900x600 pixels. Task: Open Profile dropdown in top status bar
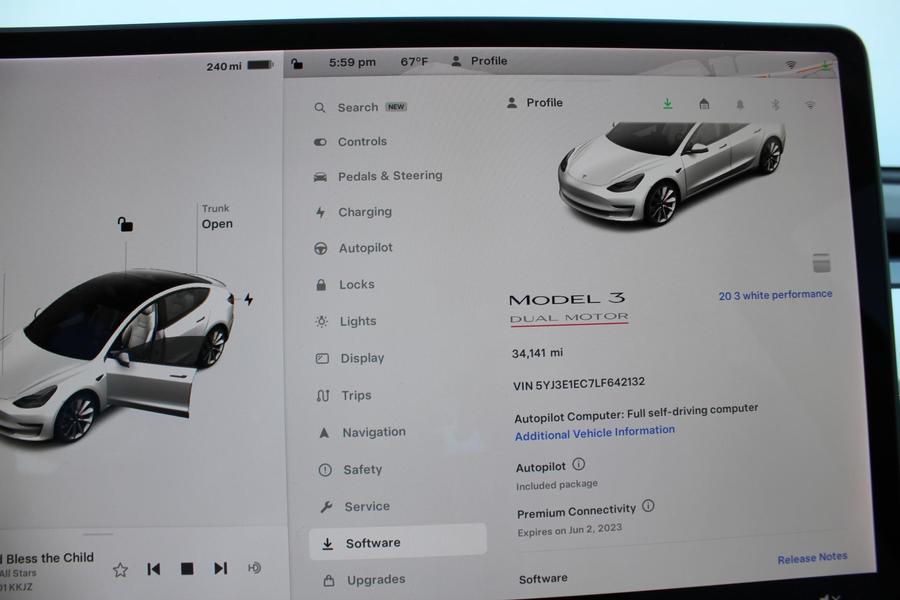(x=480, y=61)
